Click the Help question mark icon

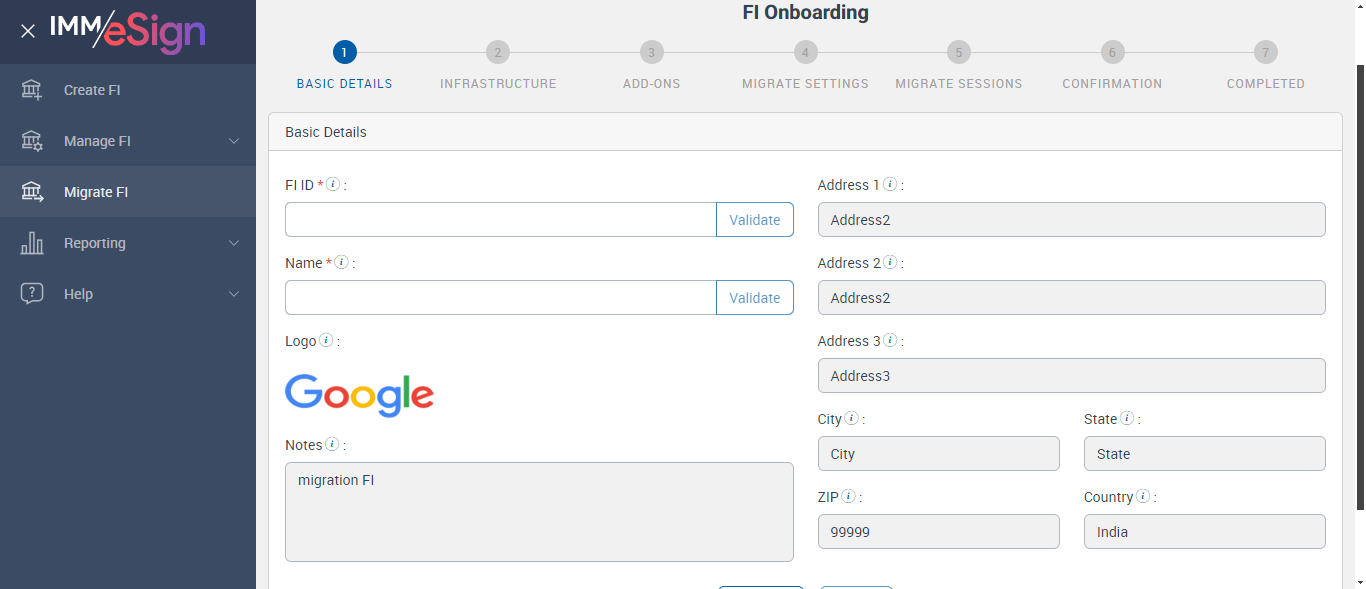(x=32, y=294)
